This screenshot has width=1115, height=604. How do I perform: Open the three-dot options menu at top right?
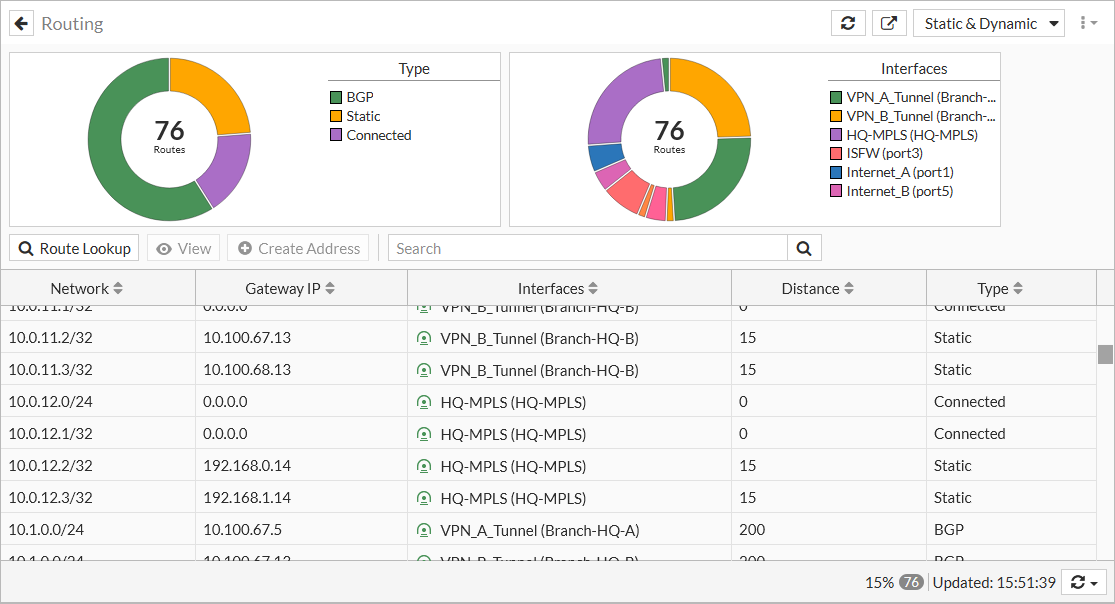pos(1088,22)
